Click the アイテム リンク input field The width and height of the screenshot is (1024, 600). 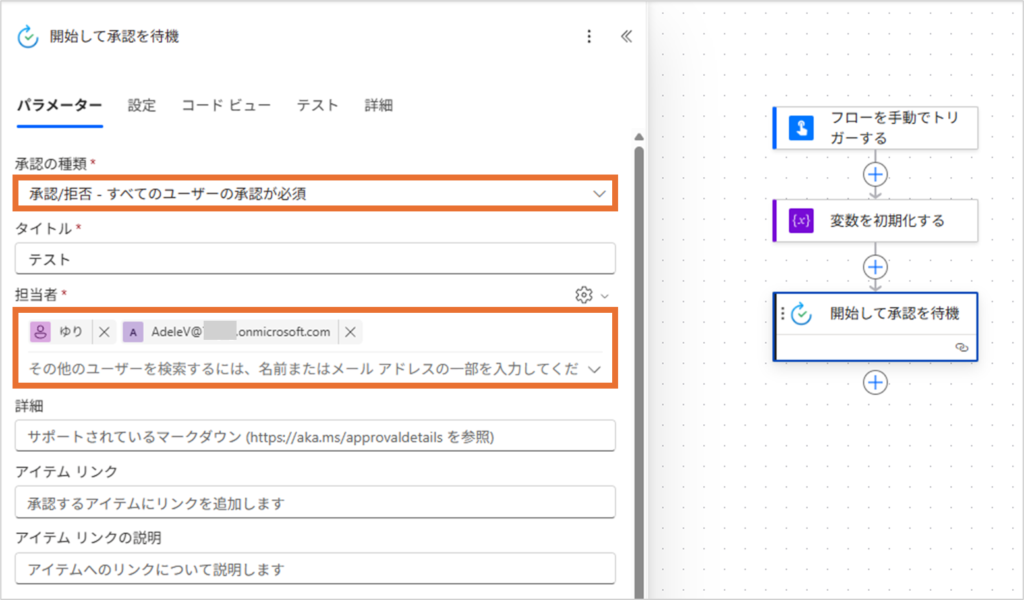pos(315,502)
